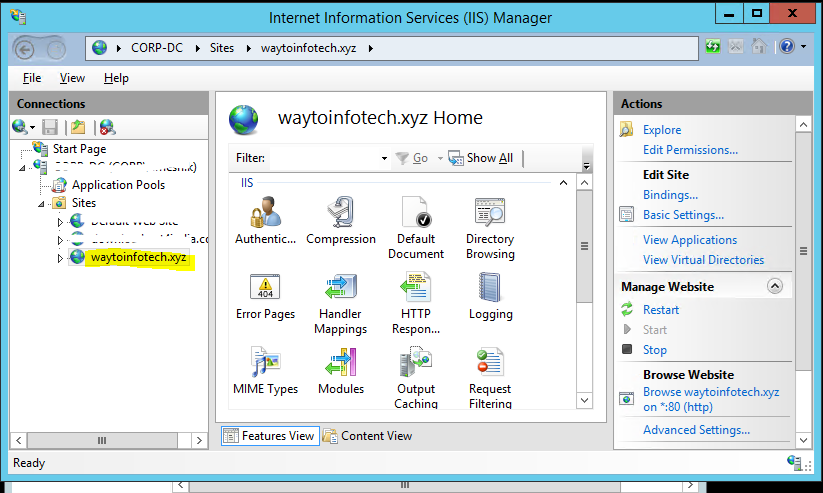Image resolution: width=823 pixels, height=493 pixels.
Task: Switch to Features View tab
Action: click(x=270, y=436)
